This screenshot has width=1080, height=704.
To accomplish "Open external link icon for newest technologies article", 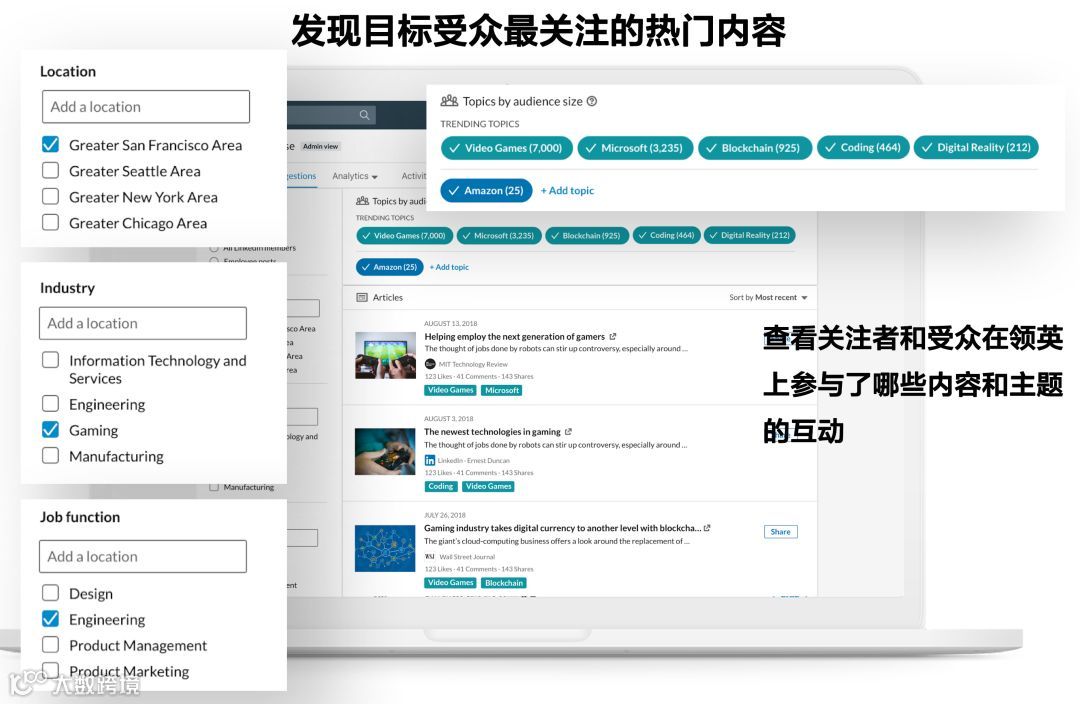I will click(568, 432).
